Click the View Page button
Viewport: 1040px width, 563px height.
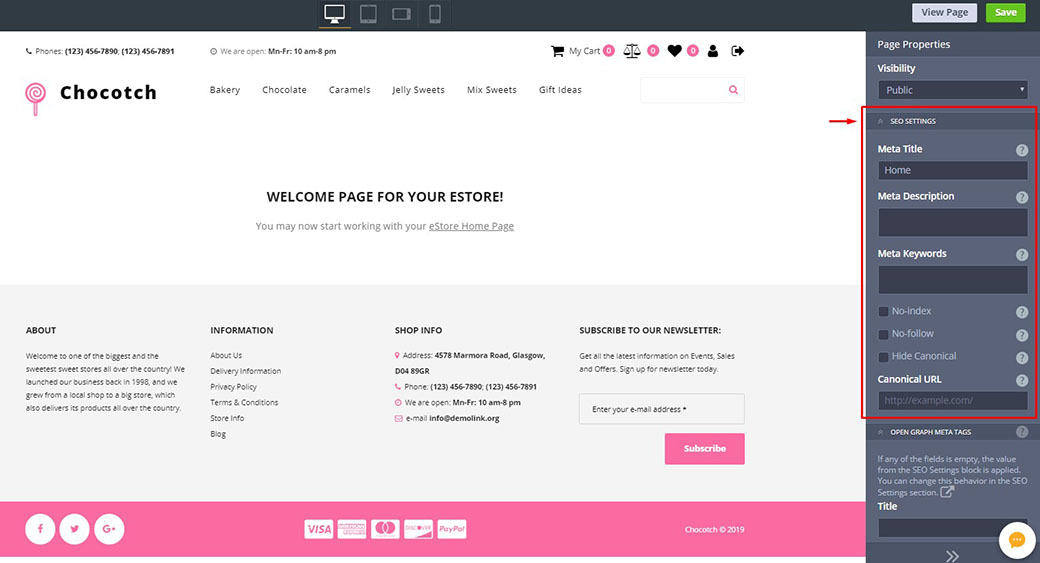(x=944, y=13)
